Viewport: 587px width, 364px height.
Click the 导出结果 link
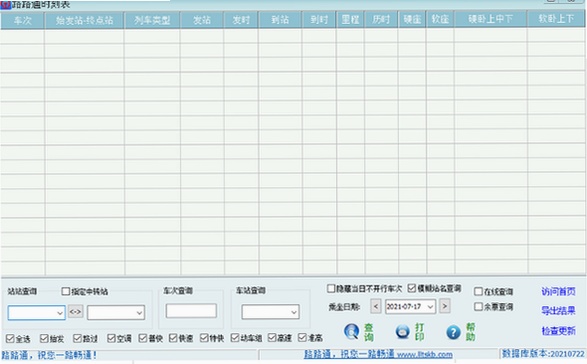[x=558, y=310]
